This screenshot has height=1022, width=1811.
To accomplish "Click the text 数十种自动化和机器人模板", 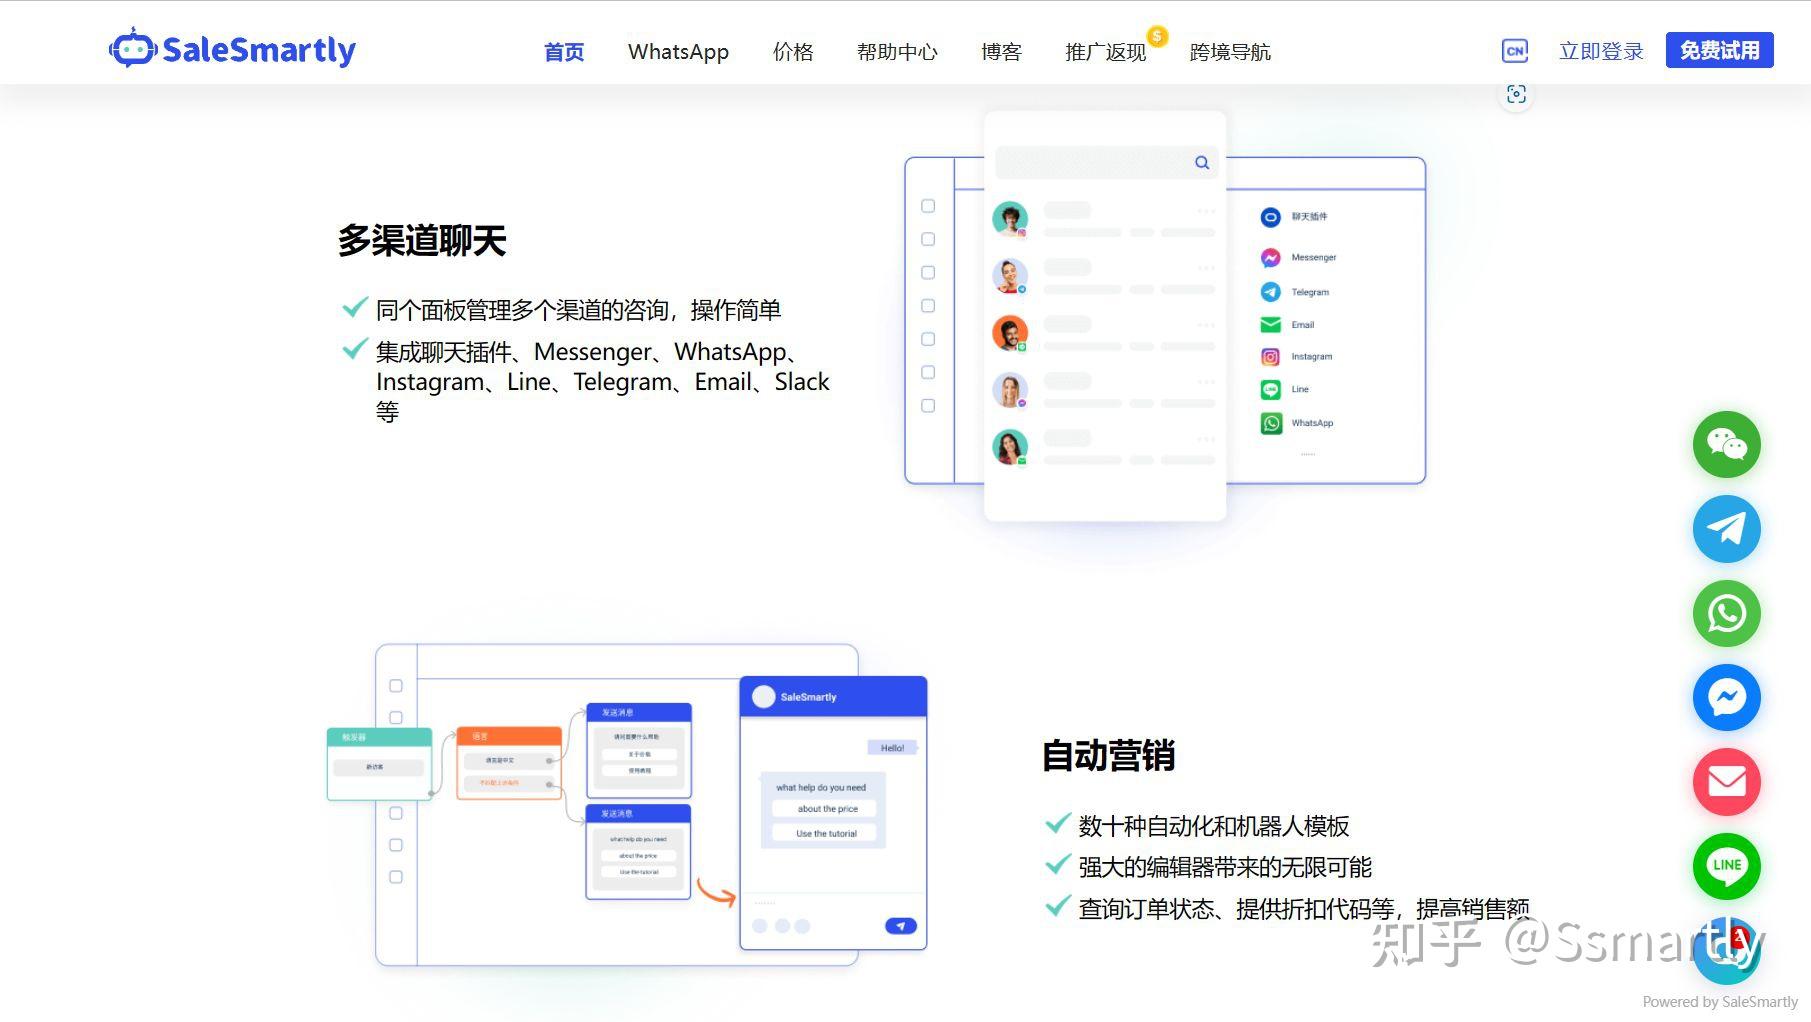I will point(1213,826).
